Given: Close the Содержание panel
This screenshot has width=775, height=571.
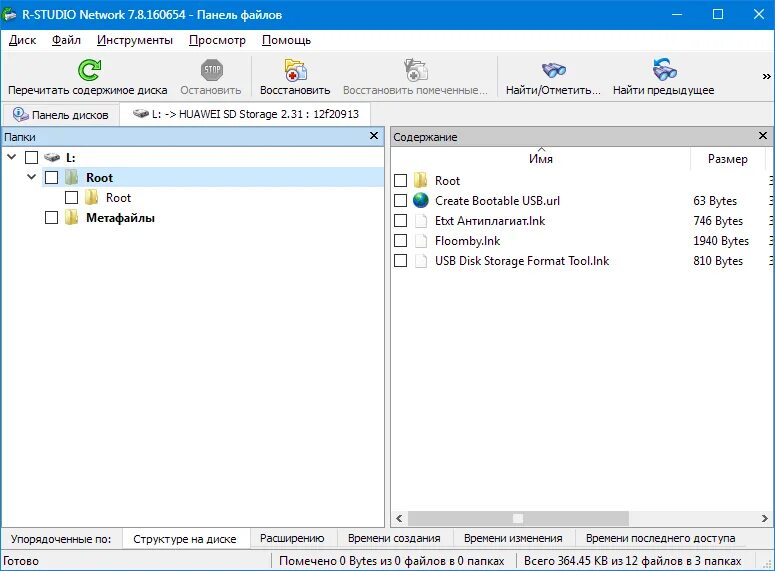Looking at the screenshot, I should (x=763, y=135).
